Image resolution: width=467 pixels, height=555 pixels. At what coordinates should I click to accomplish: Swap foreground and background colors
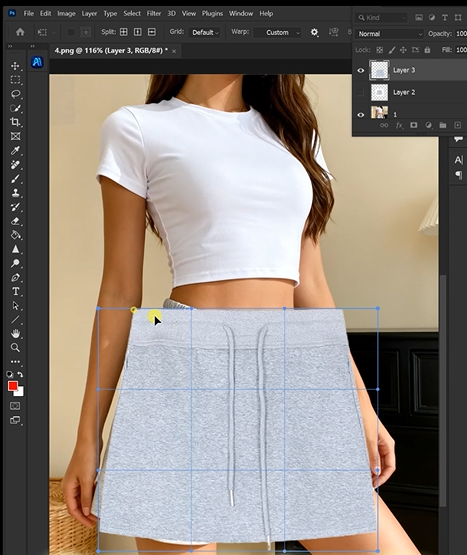[20, 374]
